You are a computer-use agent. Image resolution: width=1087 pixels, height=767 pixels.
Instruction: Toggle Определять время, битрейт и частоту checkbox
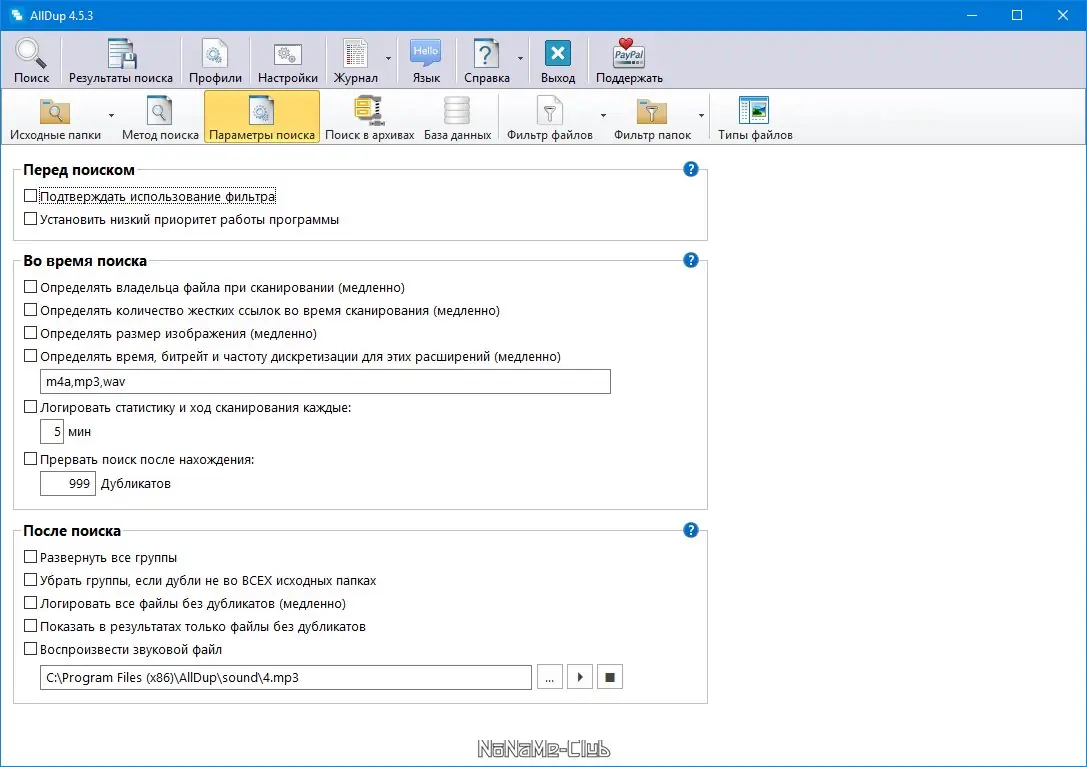[31, 356]
